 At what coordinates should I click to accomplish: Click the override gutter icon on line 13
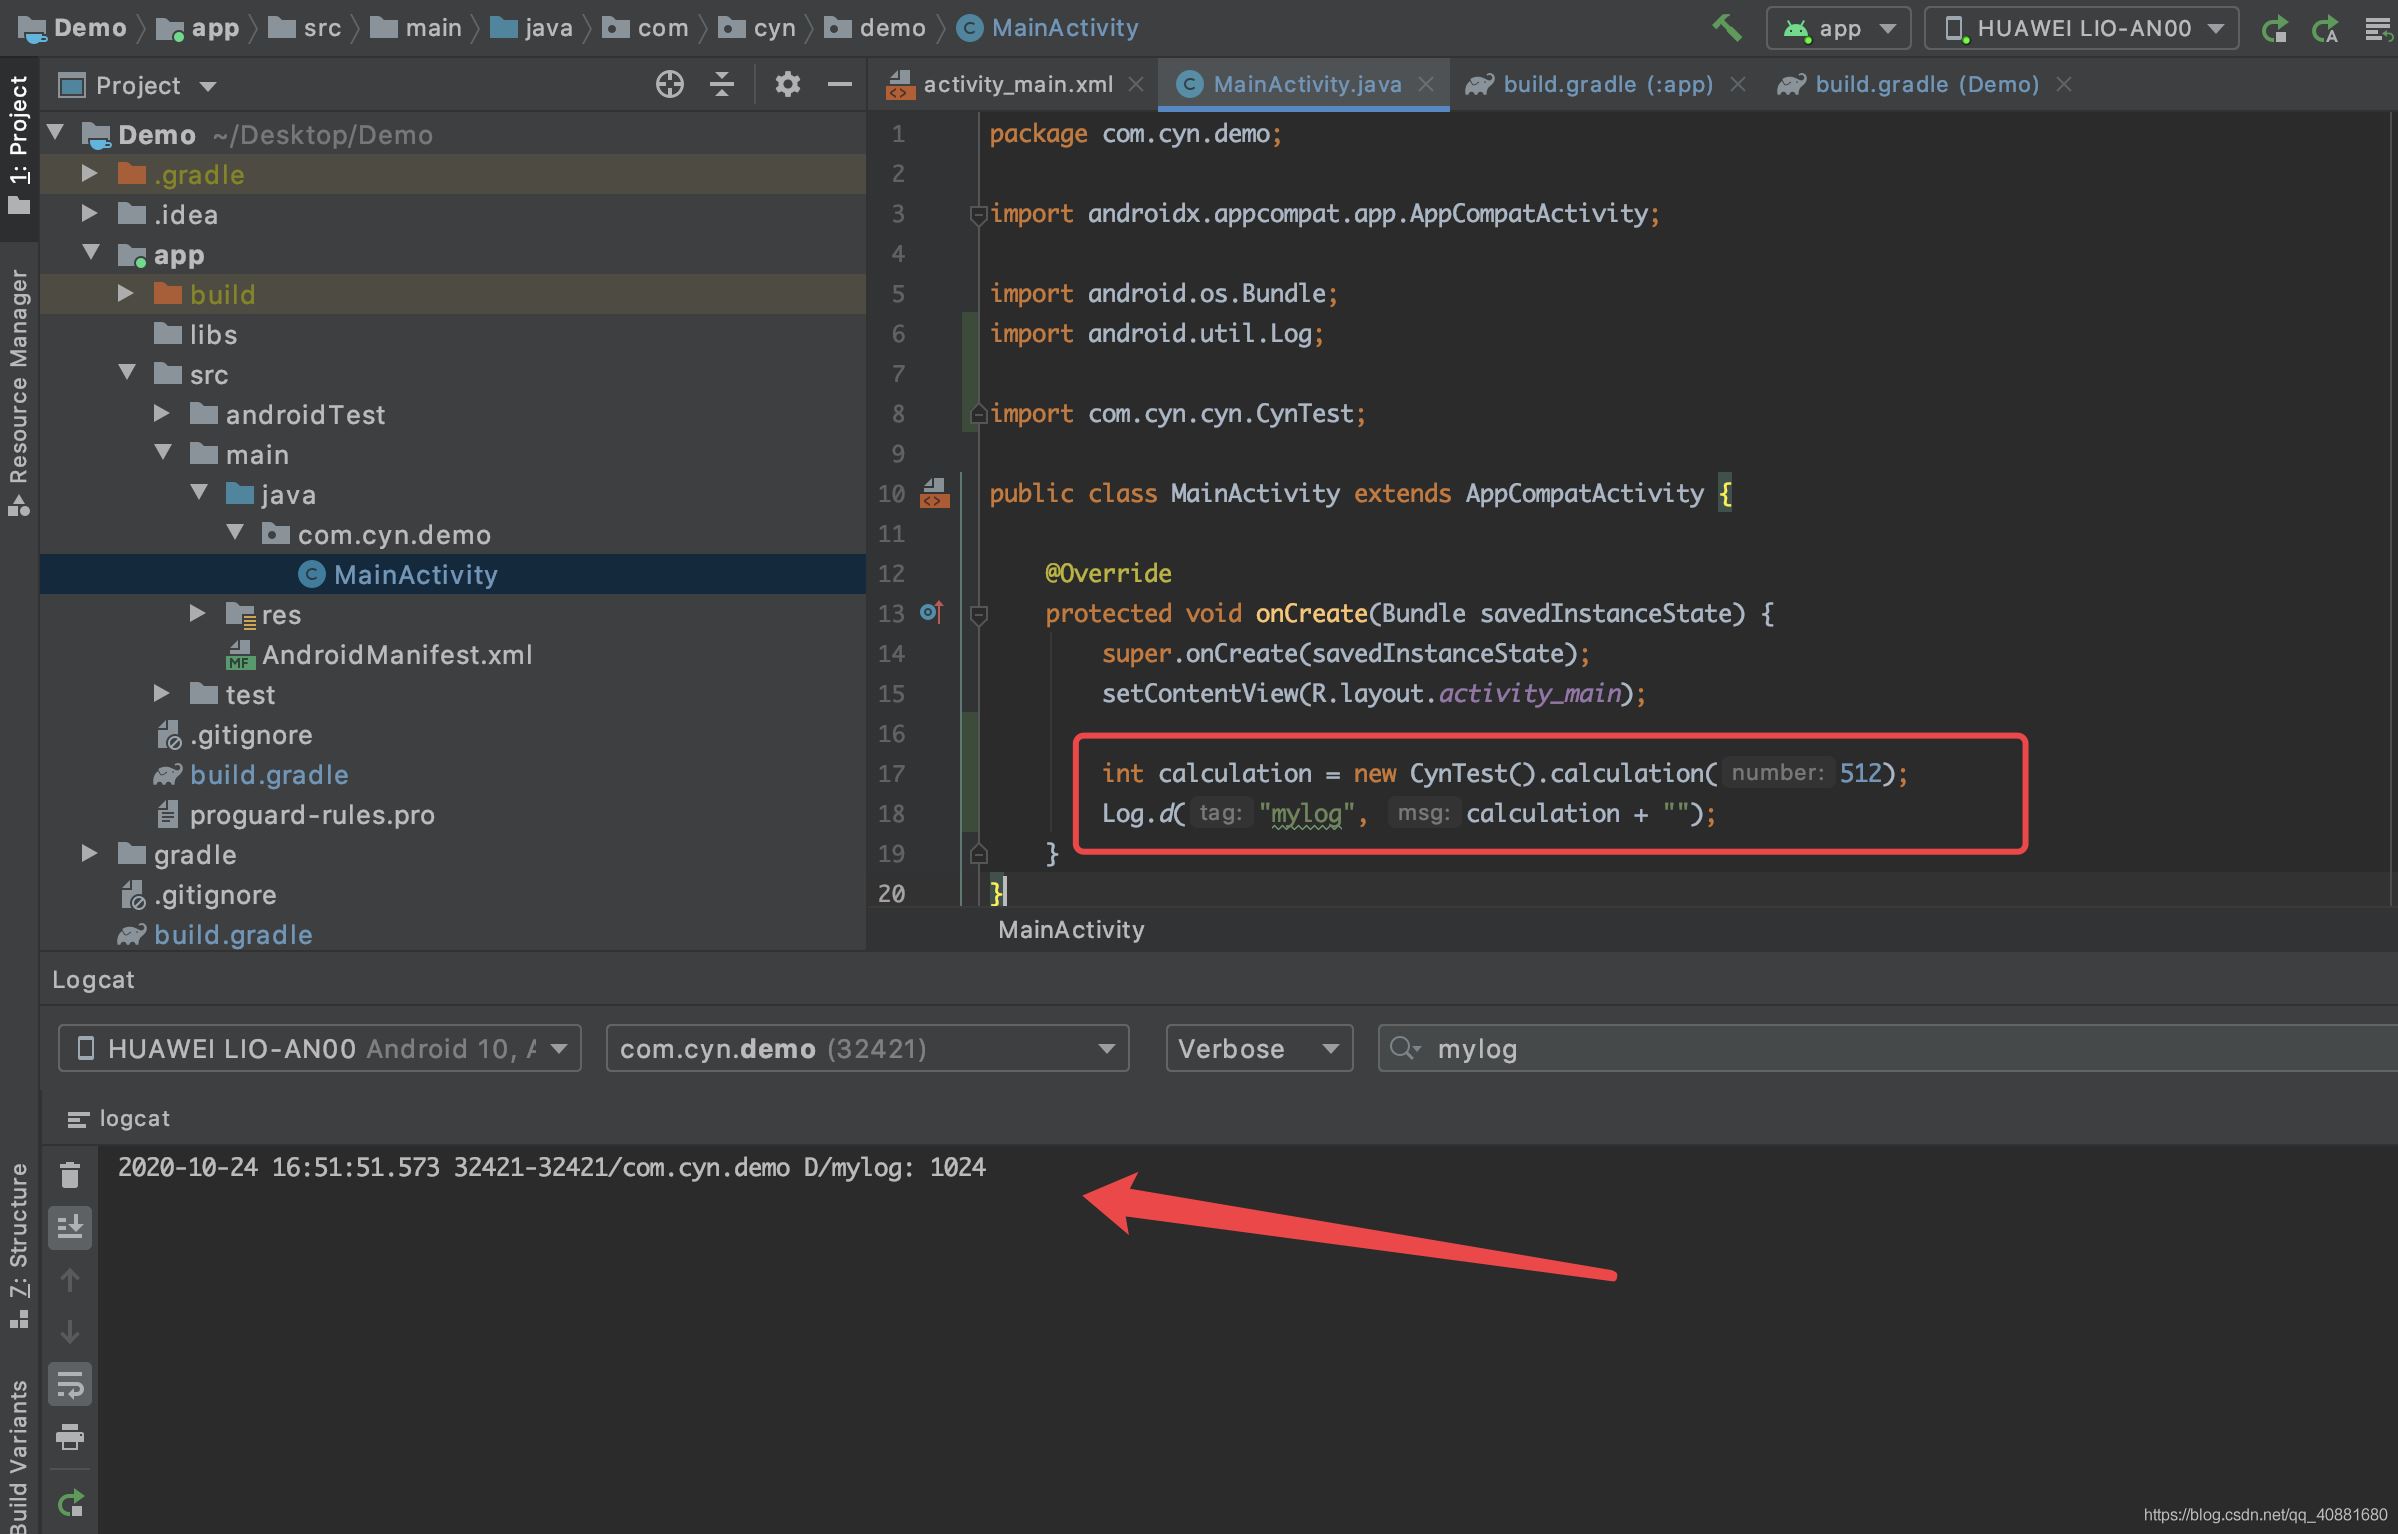[x=931, y=612]
